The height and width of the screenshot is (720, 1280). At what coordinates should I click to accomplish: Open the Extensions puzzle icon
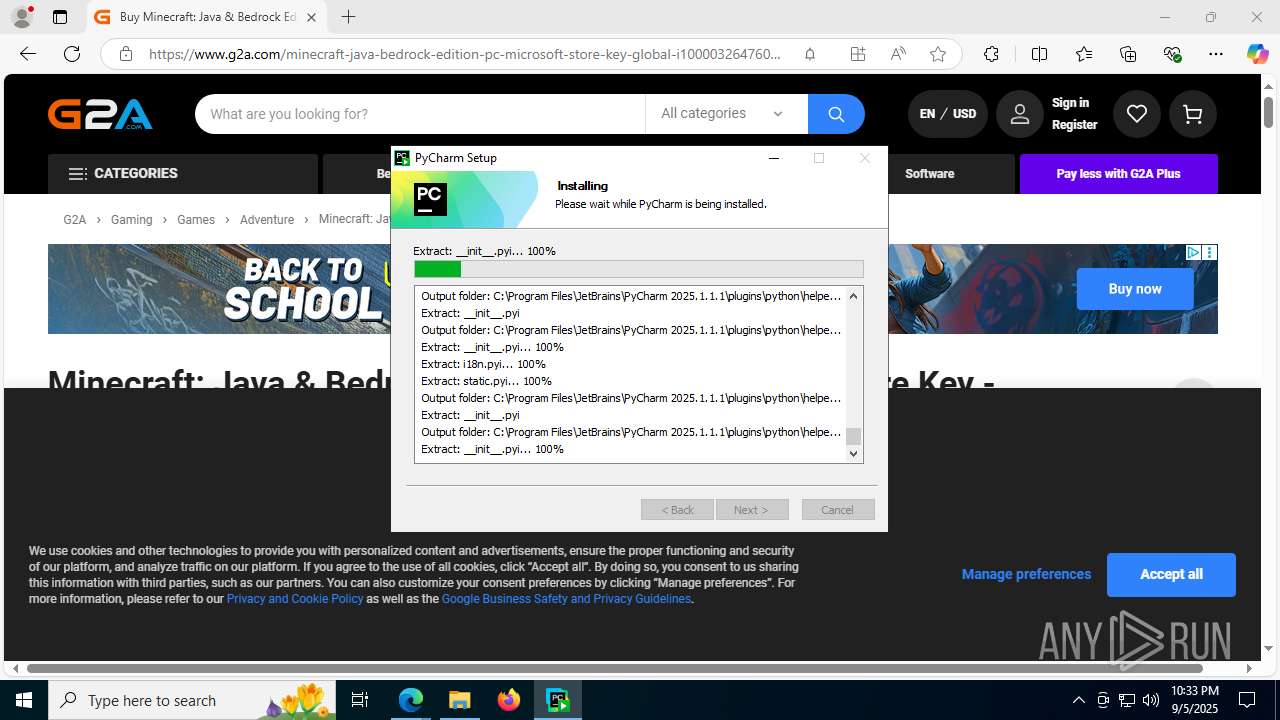coord(991,54)
